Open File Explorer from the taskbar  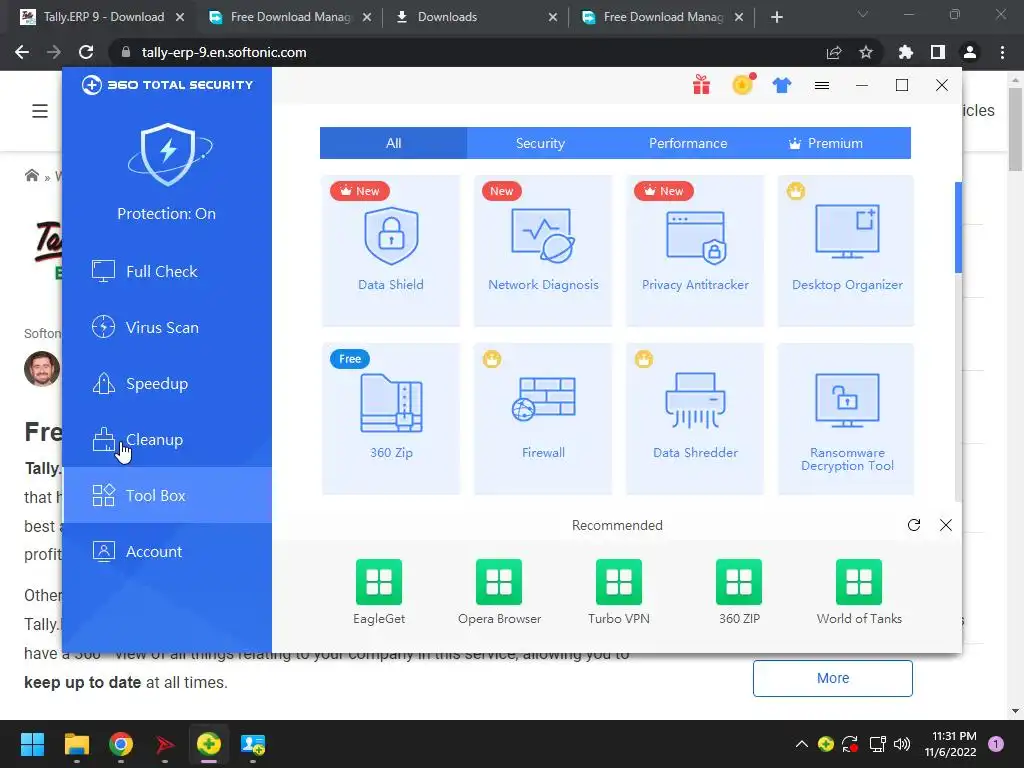point(76,744)
